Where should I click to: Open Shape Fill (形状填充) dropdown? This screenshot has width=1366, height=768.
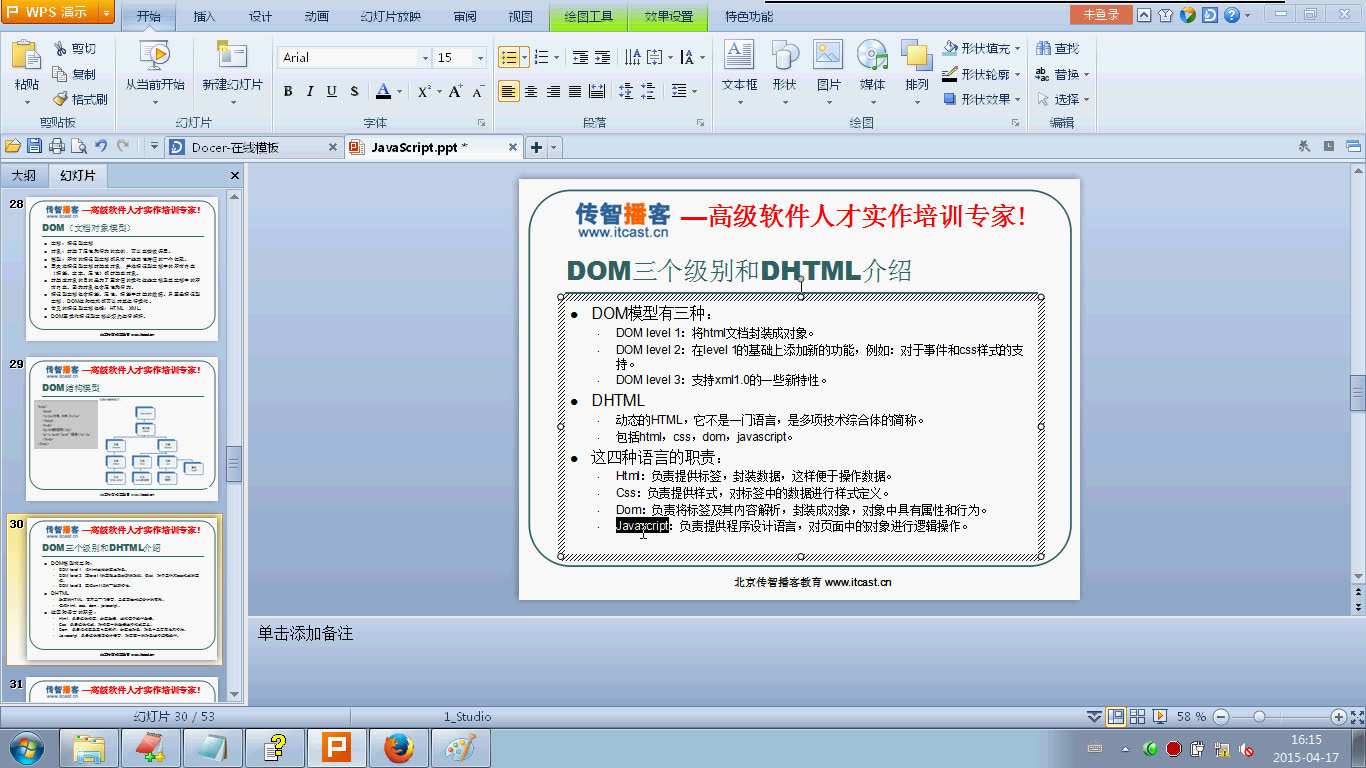tap(1017, 48)
